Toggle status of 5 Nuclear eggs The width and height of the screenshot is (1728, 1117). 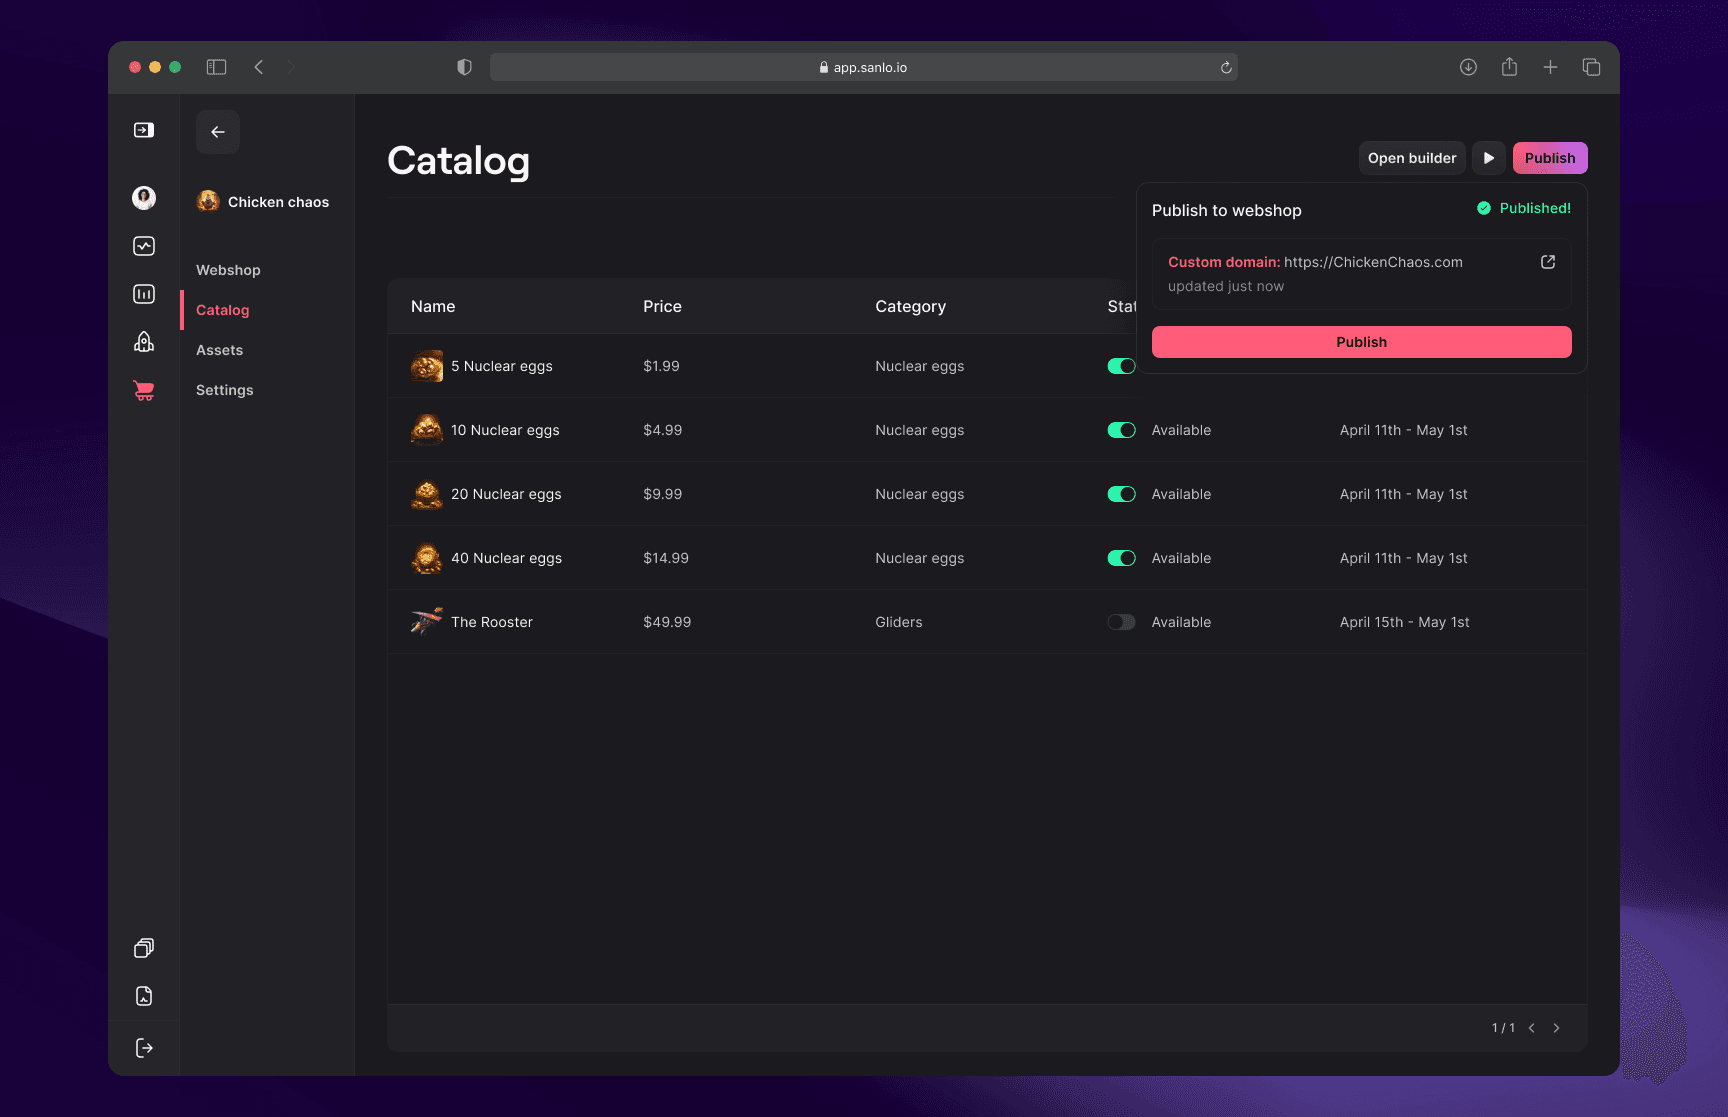pyautogui.click(x=1121, y=366)
